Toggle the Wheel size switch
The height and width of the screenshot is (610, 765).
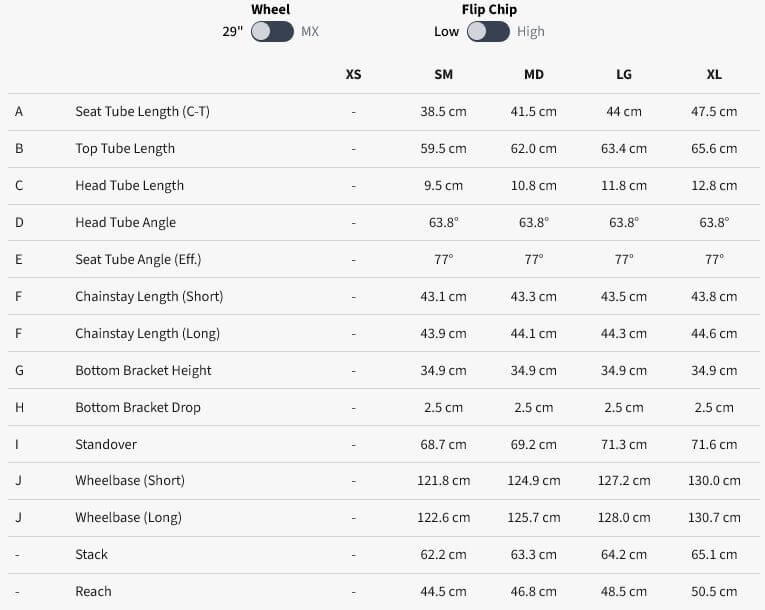[272, 31]
